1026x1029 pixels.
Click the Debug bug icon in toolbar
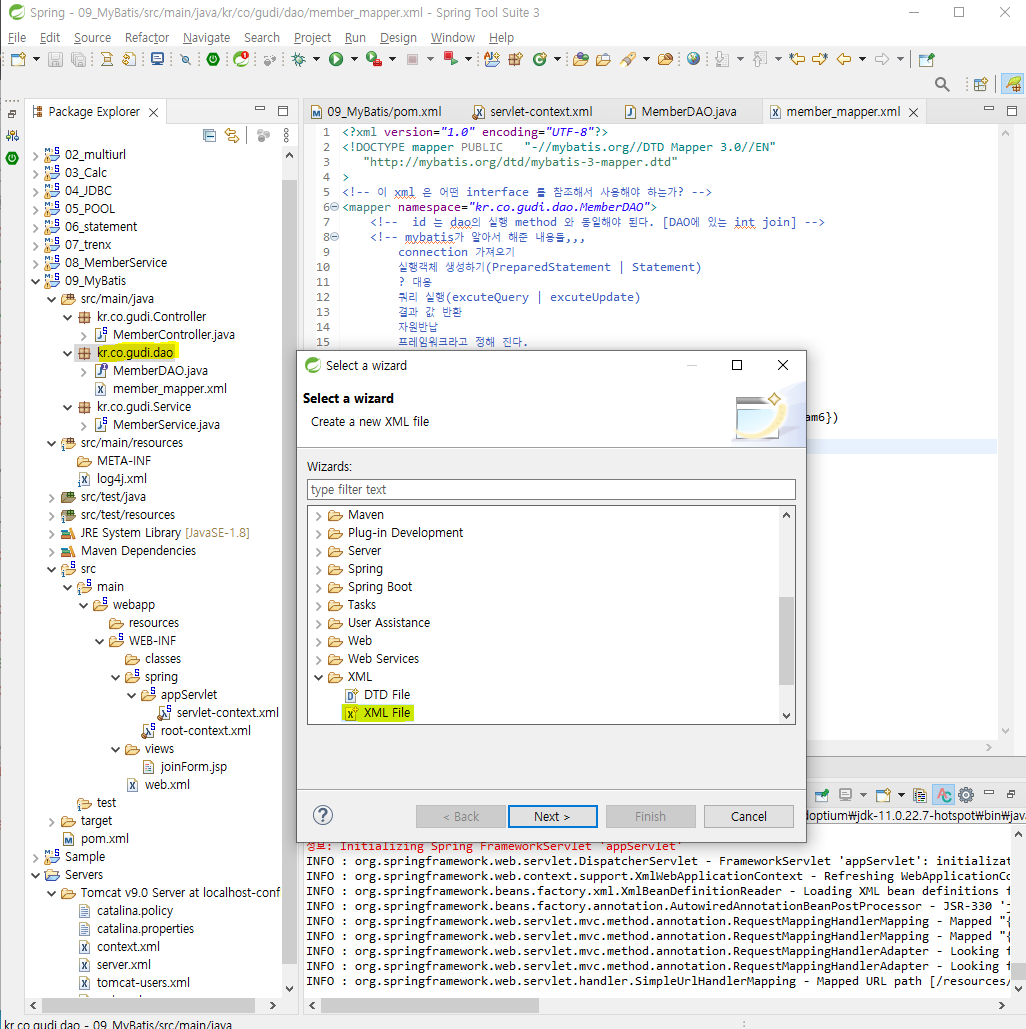pos(298,60)
